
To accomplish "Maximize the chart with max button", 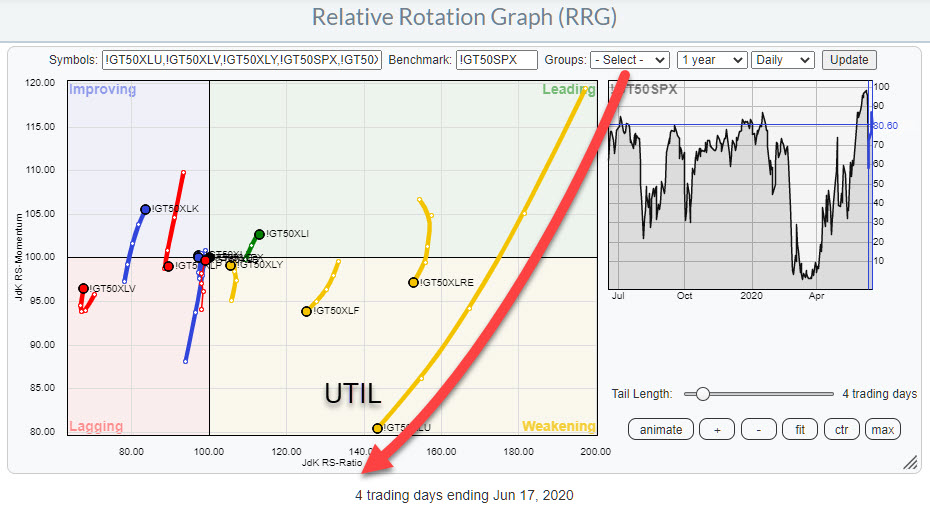I will (x=883, y=429).
